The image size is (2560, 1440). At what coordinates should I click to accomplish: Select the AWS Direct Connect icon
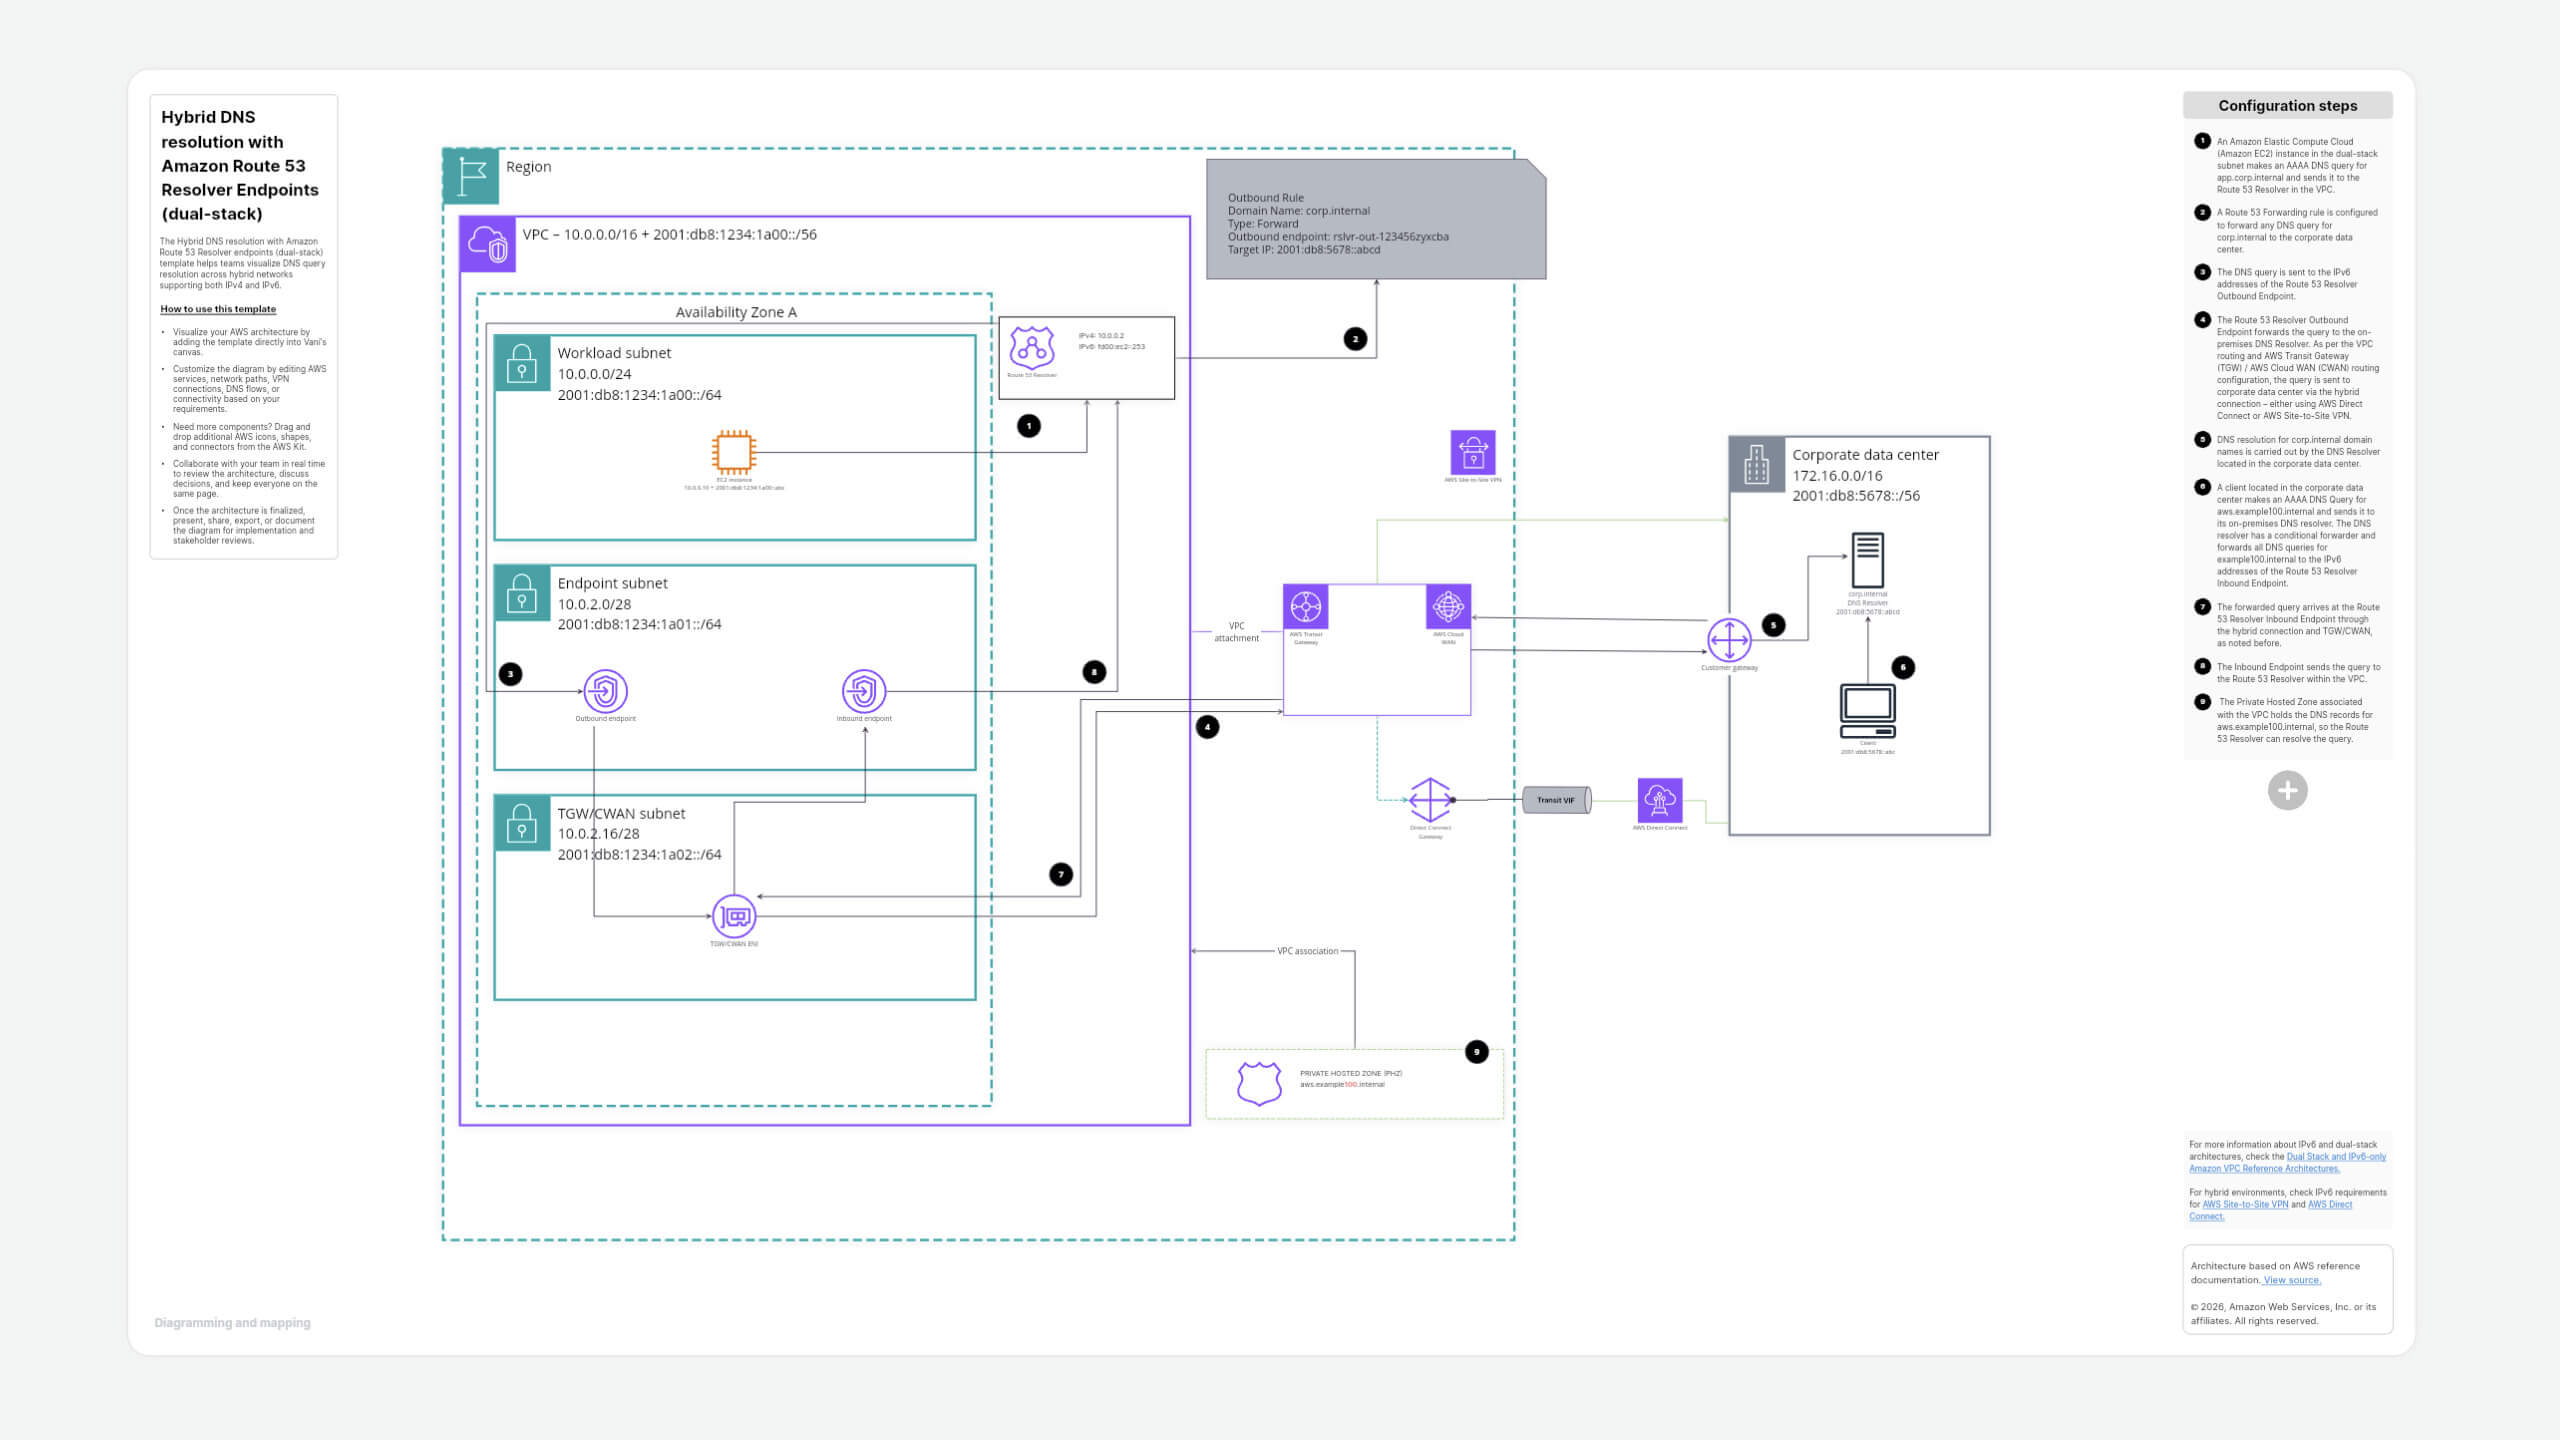click(x=1660, y=800)
